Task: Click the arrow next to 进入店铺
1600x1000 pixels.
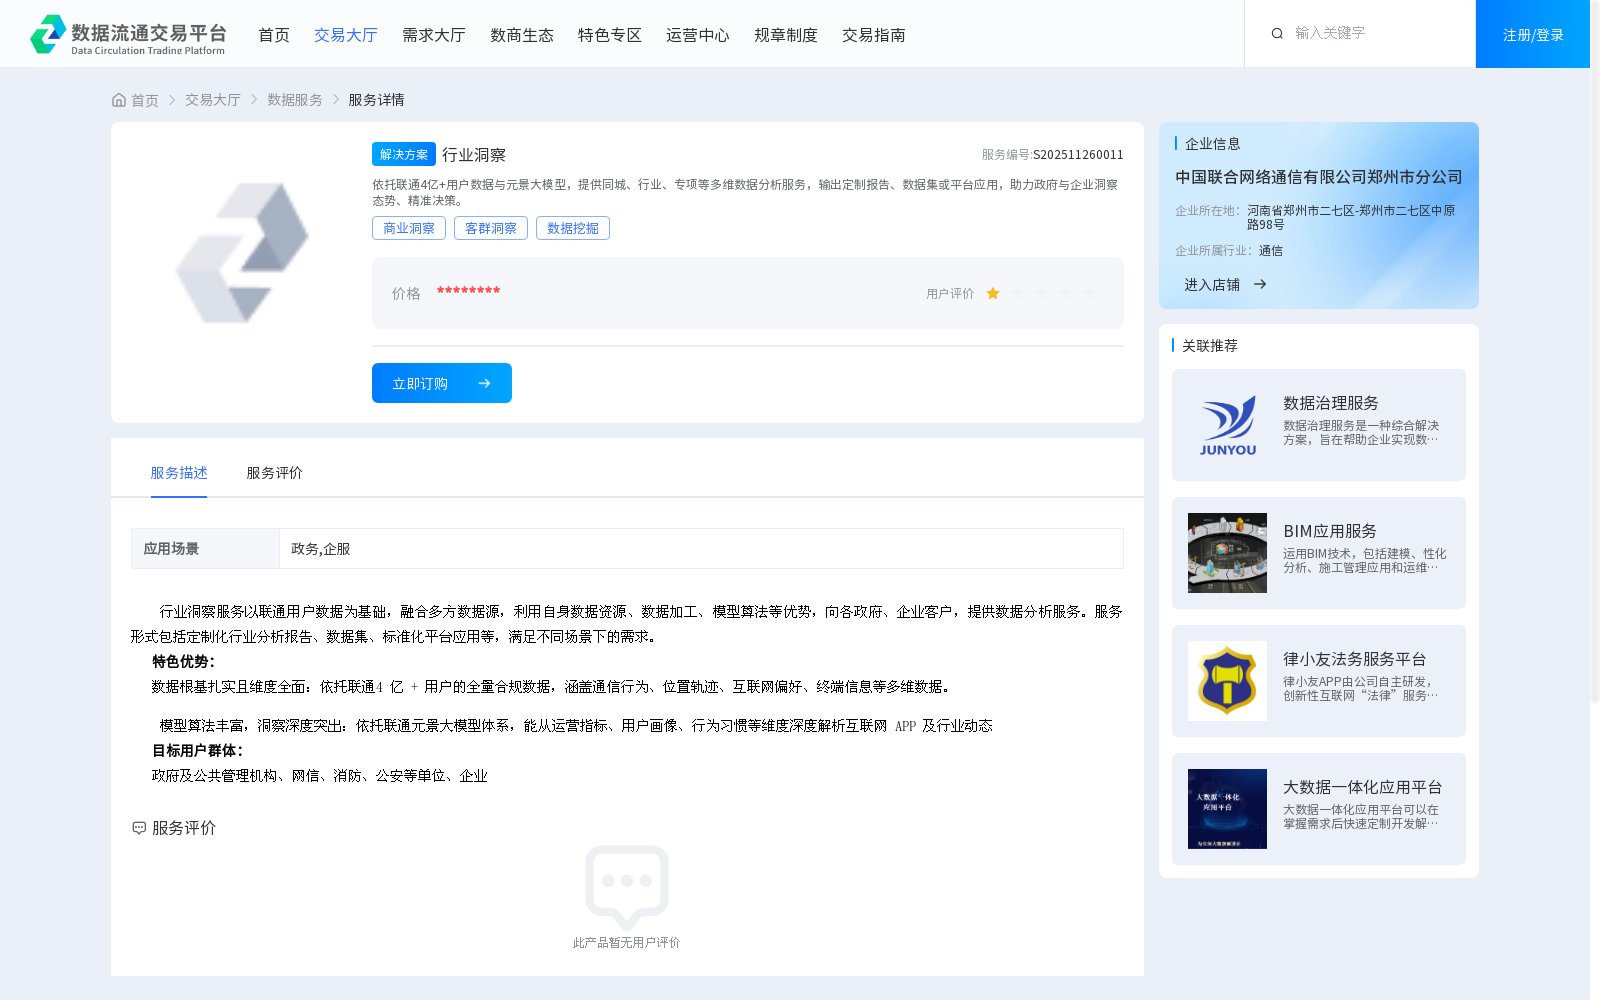Action: click(1260, 284)
